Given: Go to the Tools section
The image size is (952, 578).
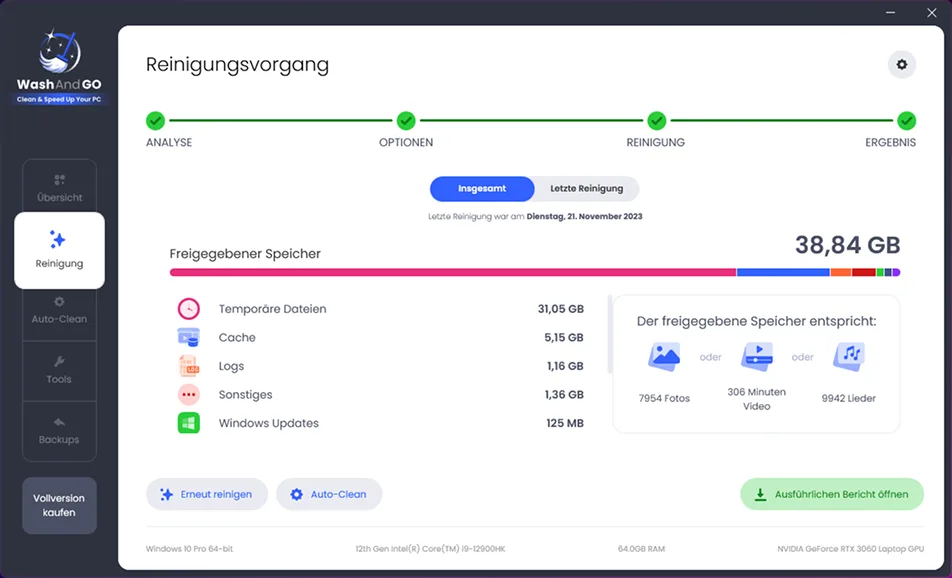Looking at the screenshot, I should click(x=60, y=370).
